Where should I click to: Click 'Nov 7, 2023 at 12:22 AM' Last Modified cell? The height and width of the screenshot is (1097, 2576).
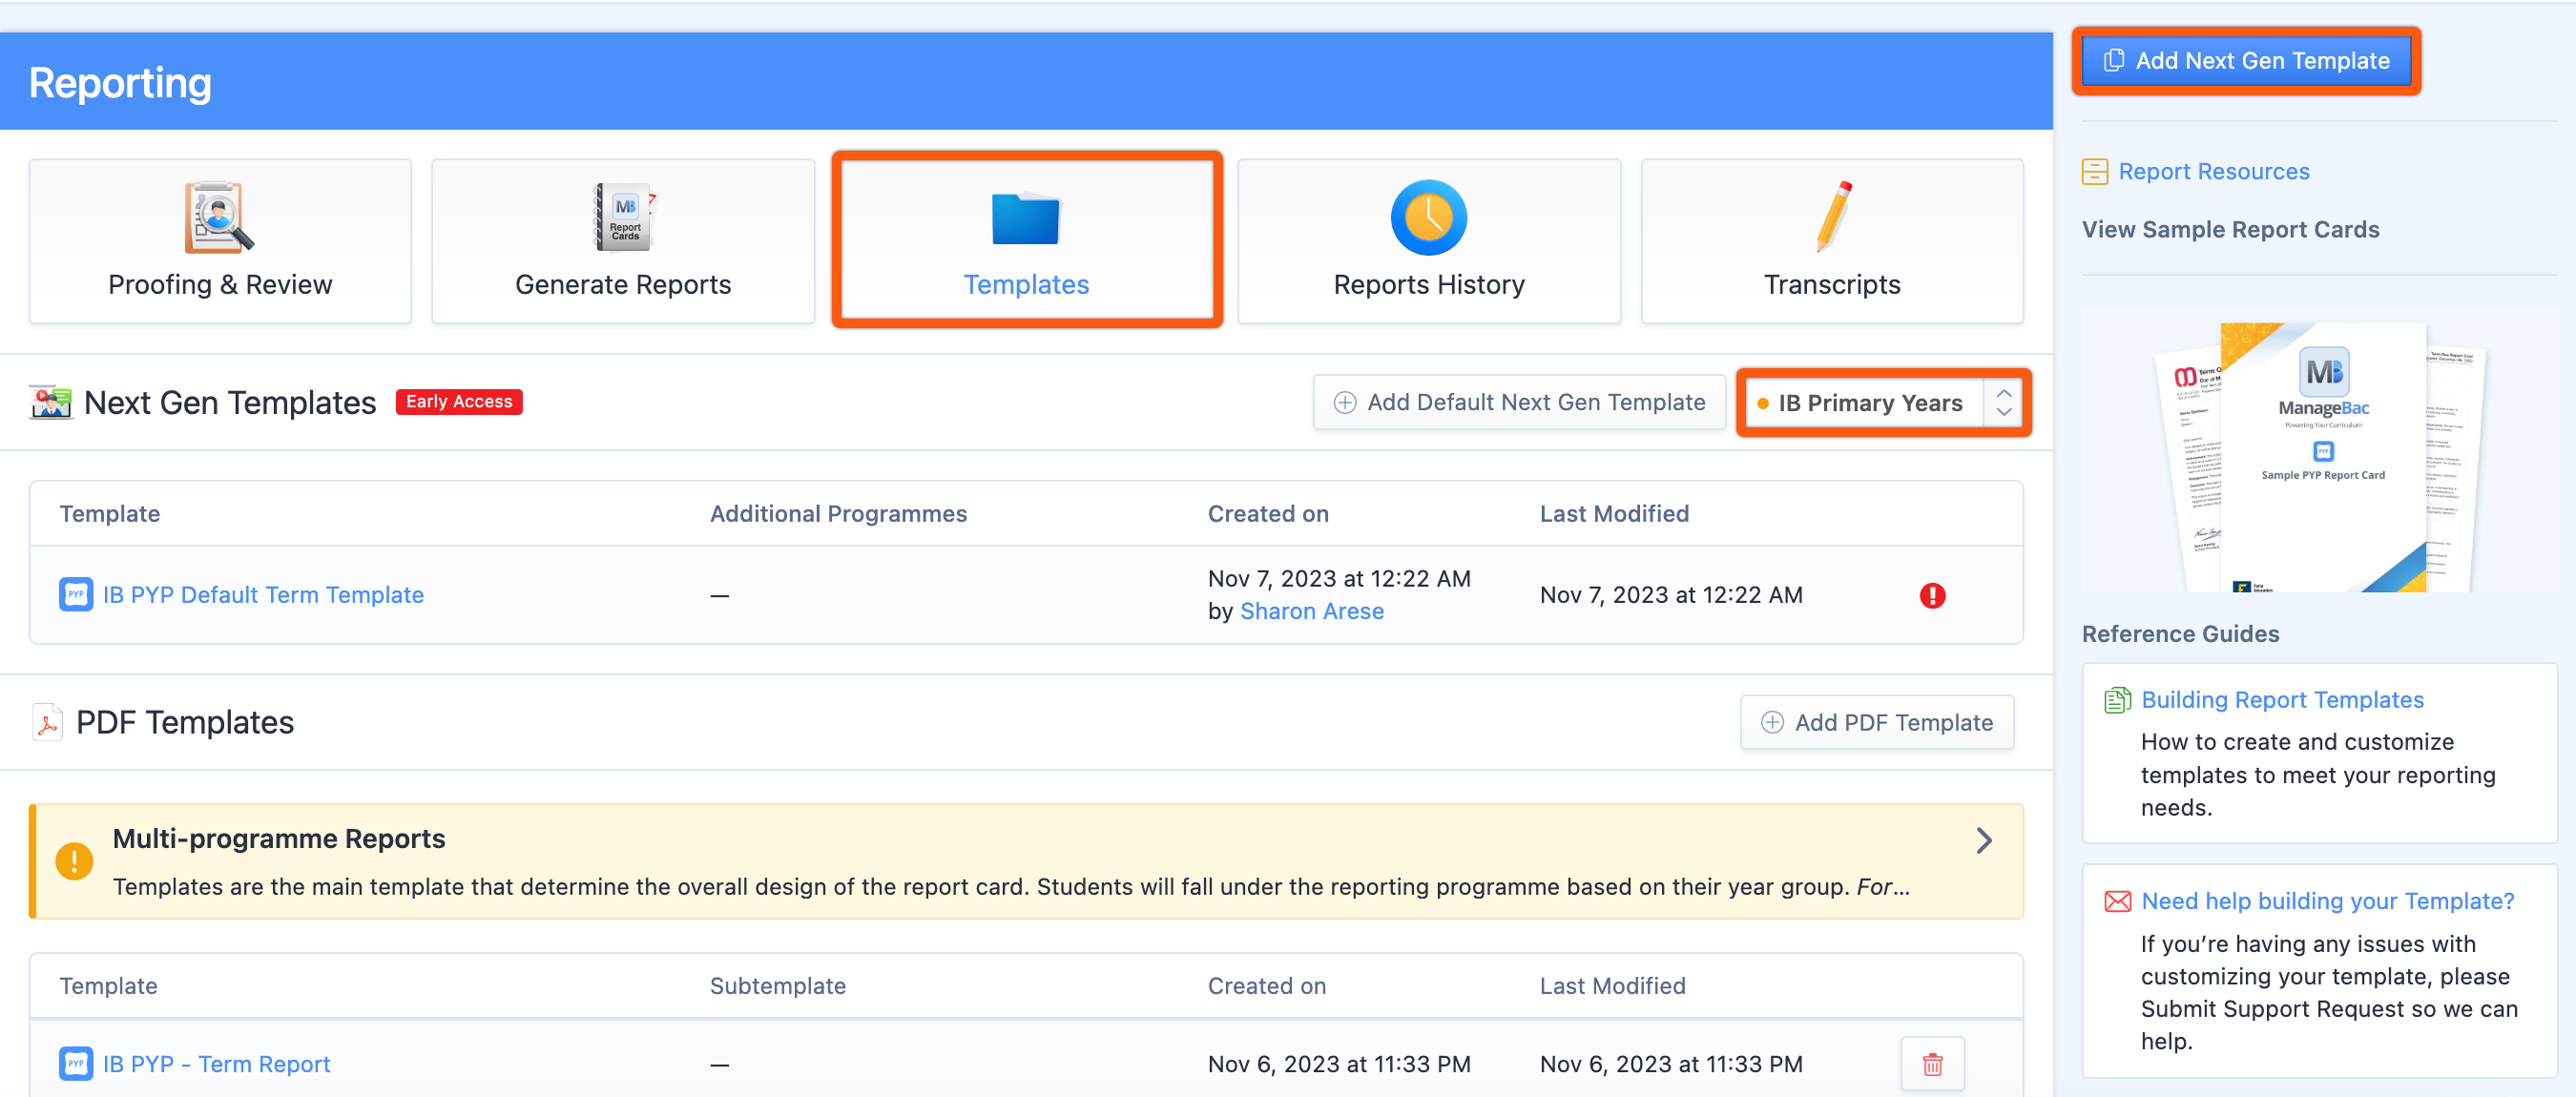click(x=1671, y=595)
